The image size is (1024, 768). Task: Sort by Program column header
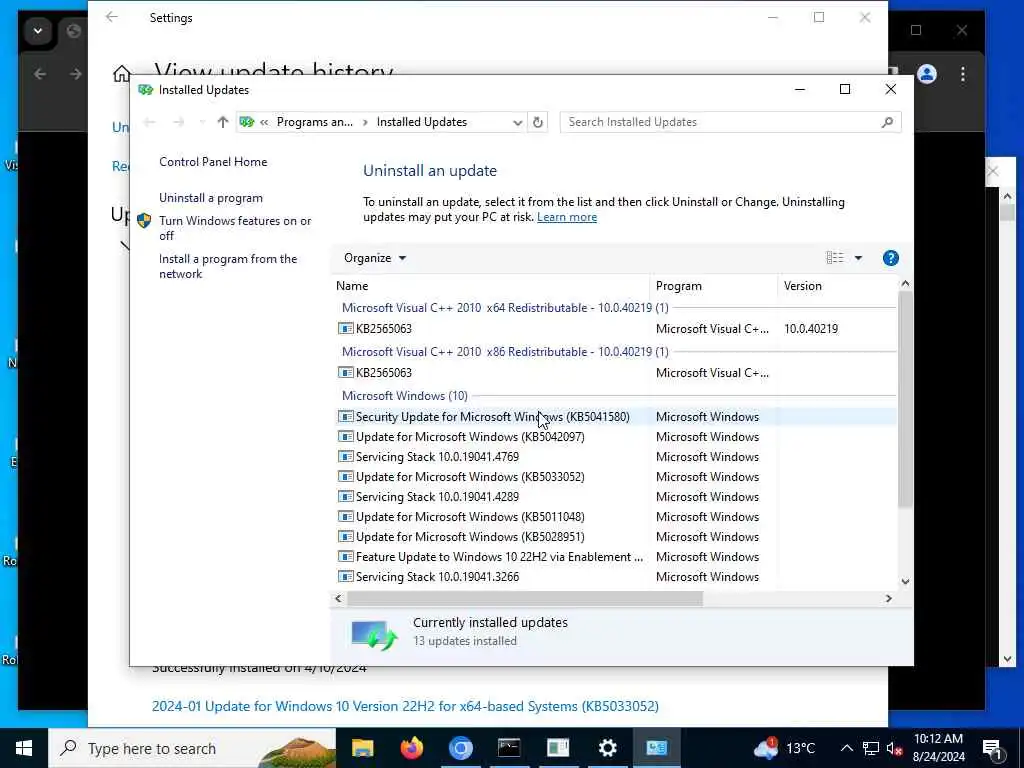[x=713, y=286]
